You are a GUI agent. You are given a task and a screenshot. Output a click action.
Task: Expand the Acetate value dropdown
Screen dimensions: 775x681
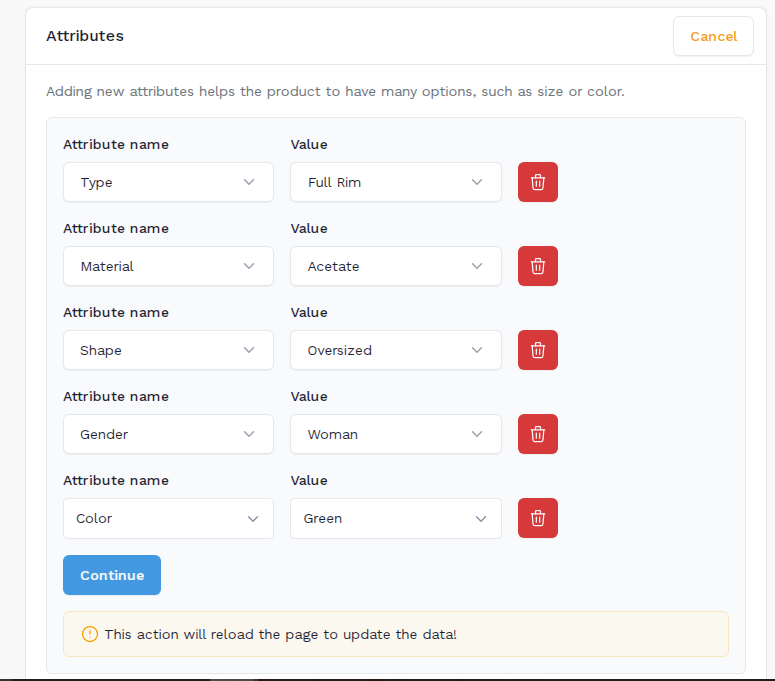(395, 266)
